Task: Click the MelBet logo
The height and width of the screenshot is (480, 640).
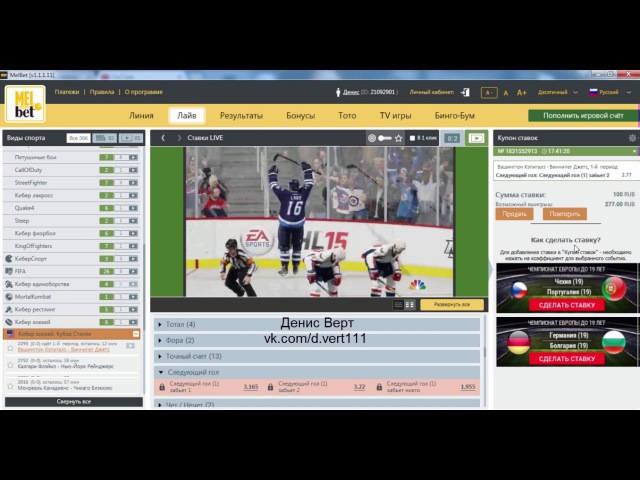Action: coord(25,104)
